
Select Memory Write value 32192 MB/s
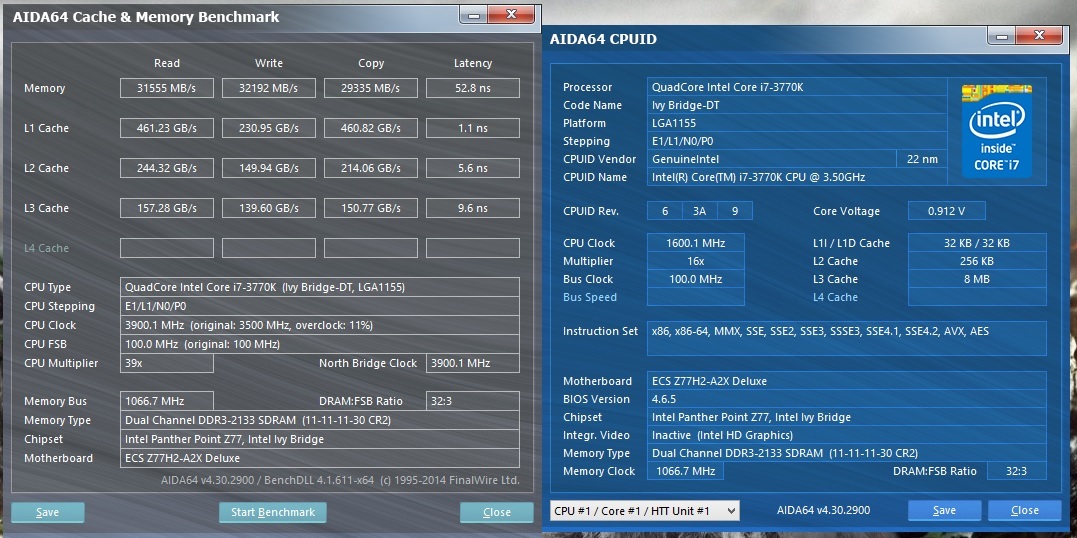click(x=269, y=88)
